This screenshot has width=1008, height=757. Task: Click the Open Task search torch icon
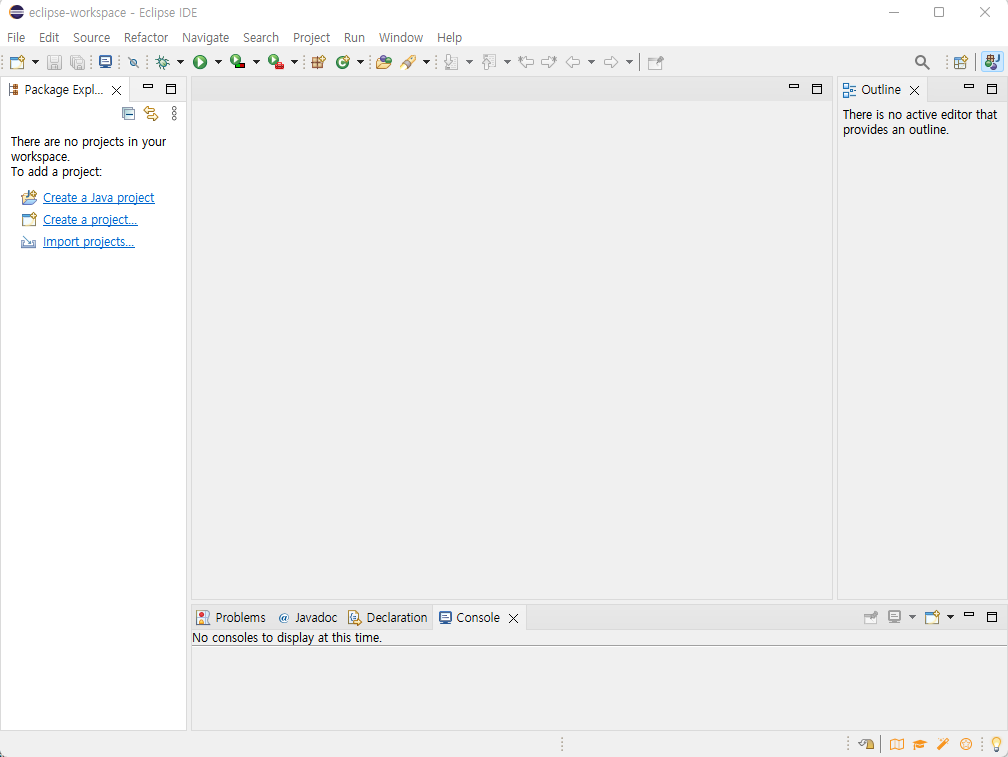coord(408,62)
